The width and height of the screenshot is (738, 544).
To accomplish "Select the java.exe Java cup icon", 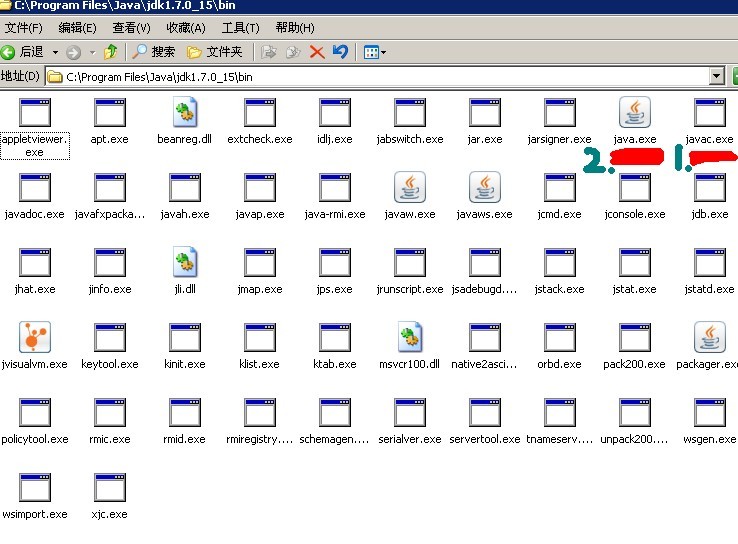I will click(634, 112).
